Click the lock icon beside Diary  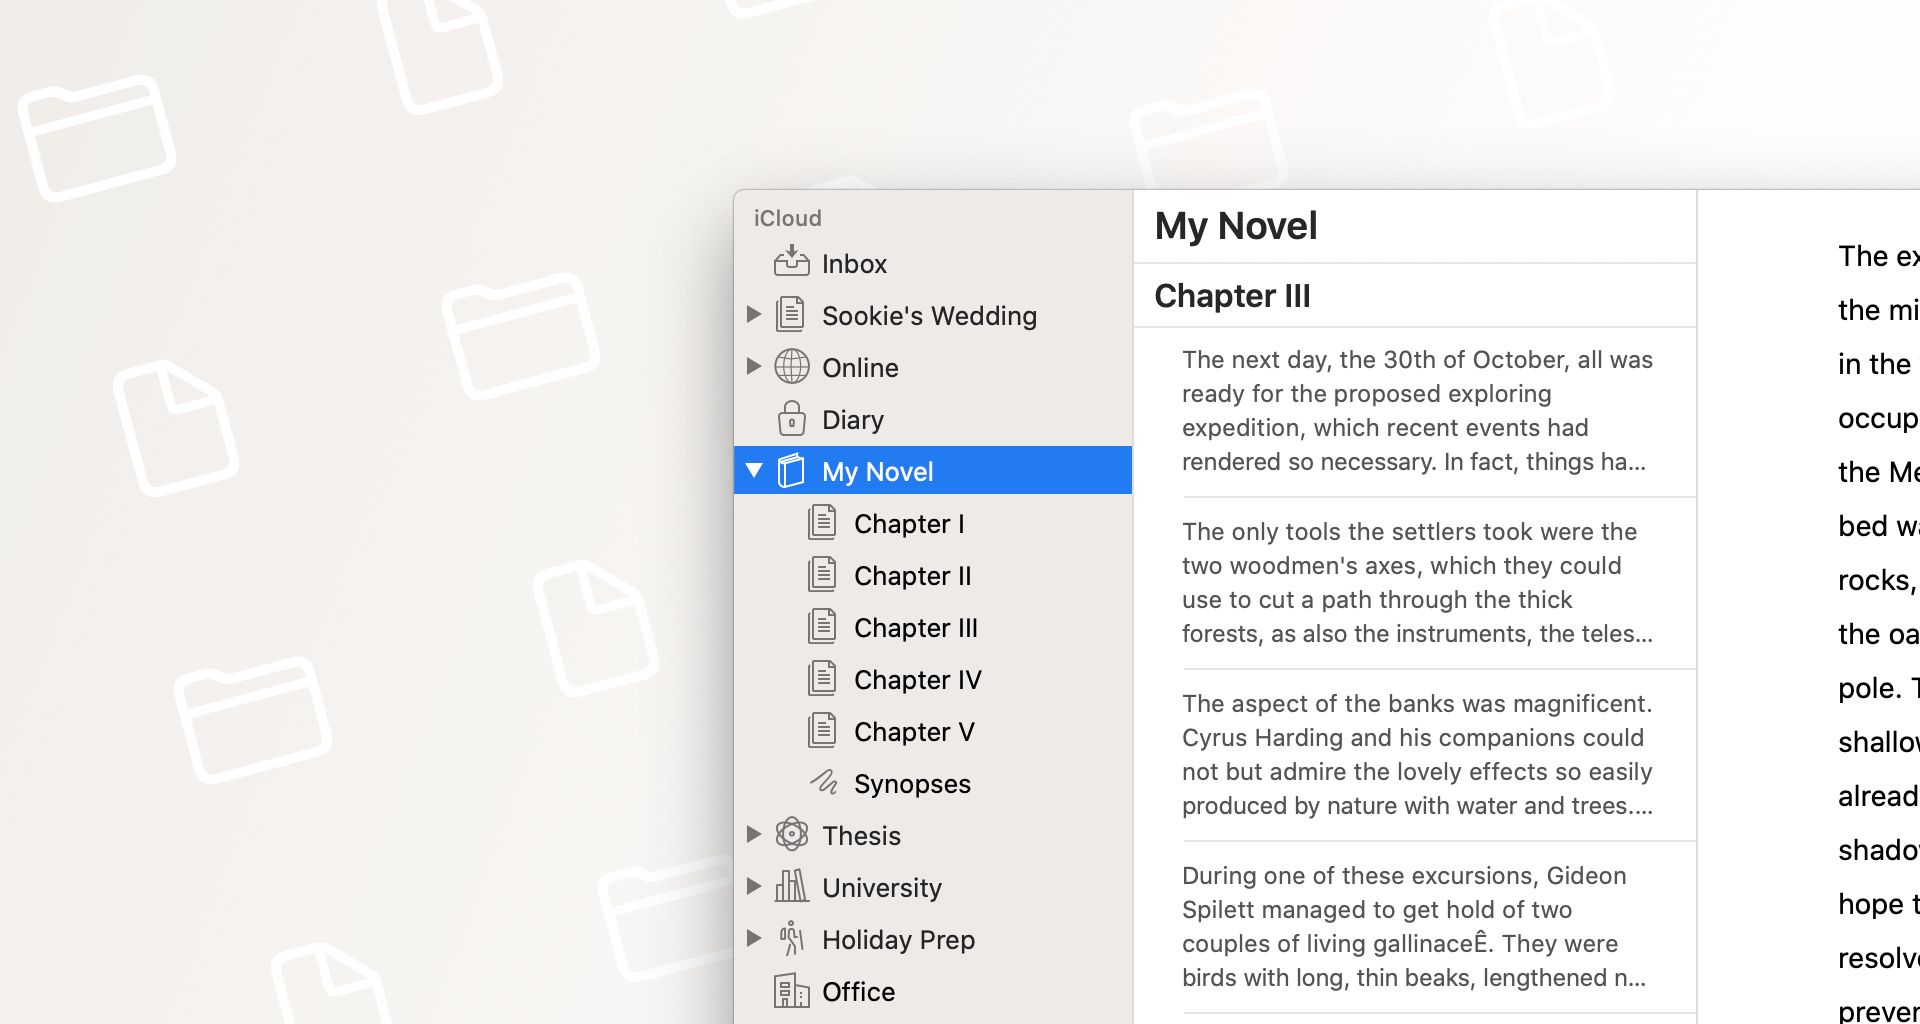tap(791, 419)
